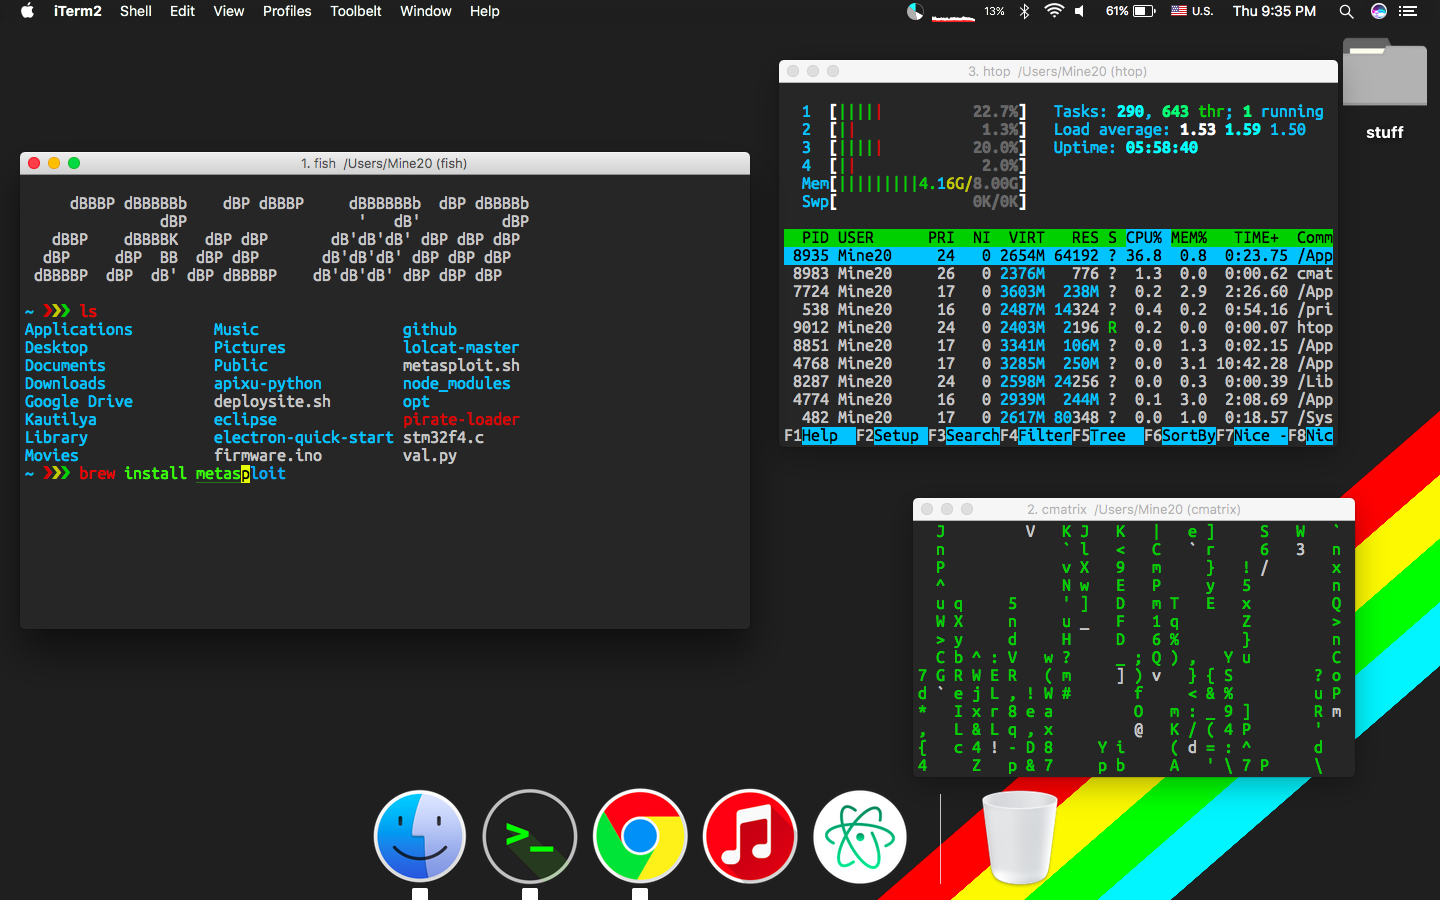The image size is (1440, 900).
Task: Select htop process row 8935
Action: pyautogui.click(x=1058, y=256)
